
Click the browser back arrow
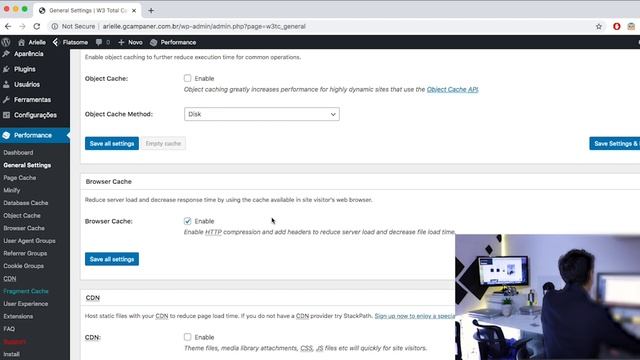[x=8, y=26]
